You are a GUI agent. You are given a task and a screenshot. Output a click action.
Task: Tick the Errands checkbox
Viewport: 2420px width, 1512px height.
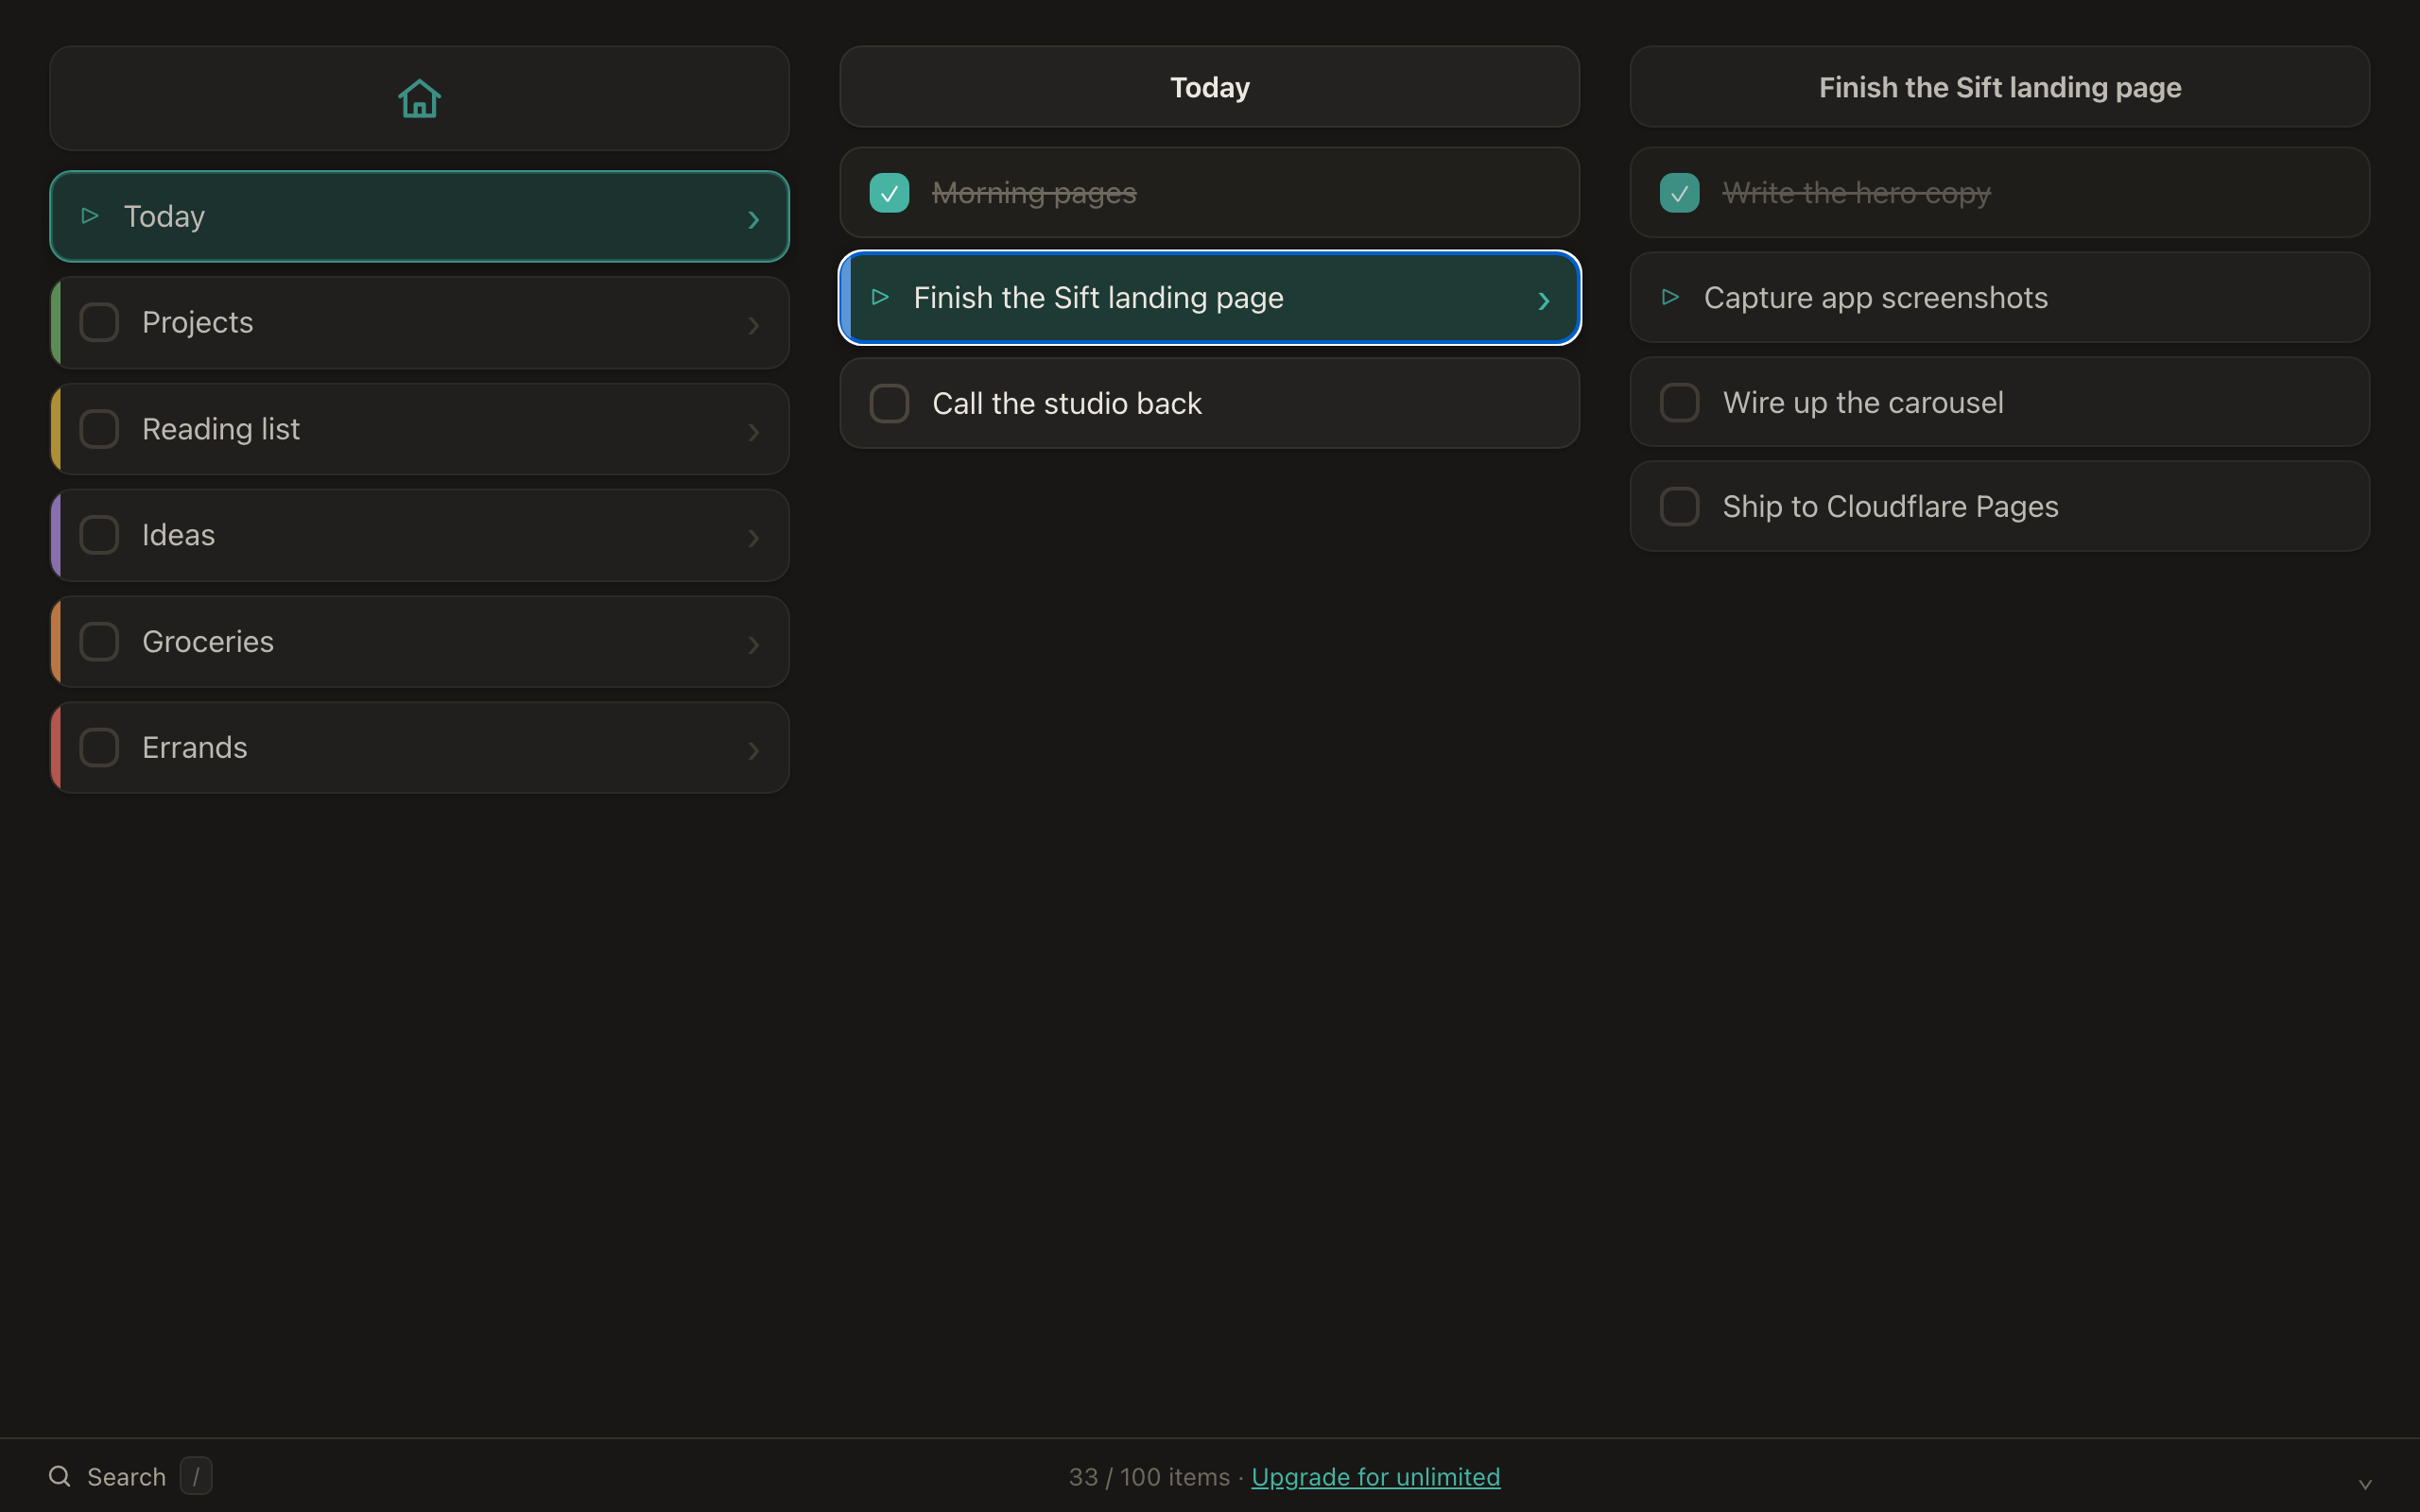click(99, 747)
